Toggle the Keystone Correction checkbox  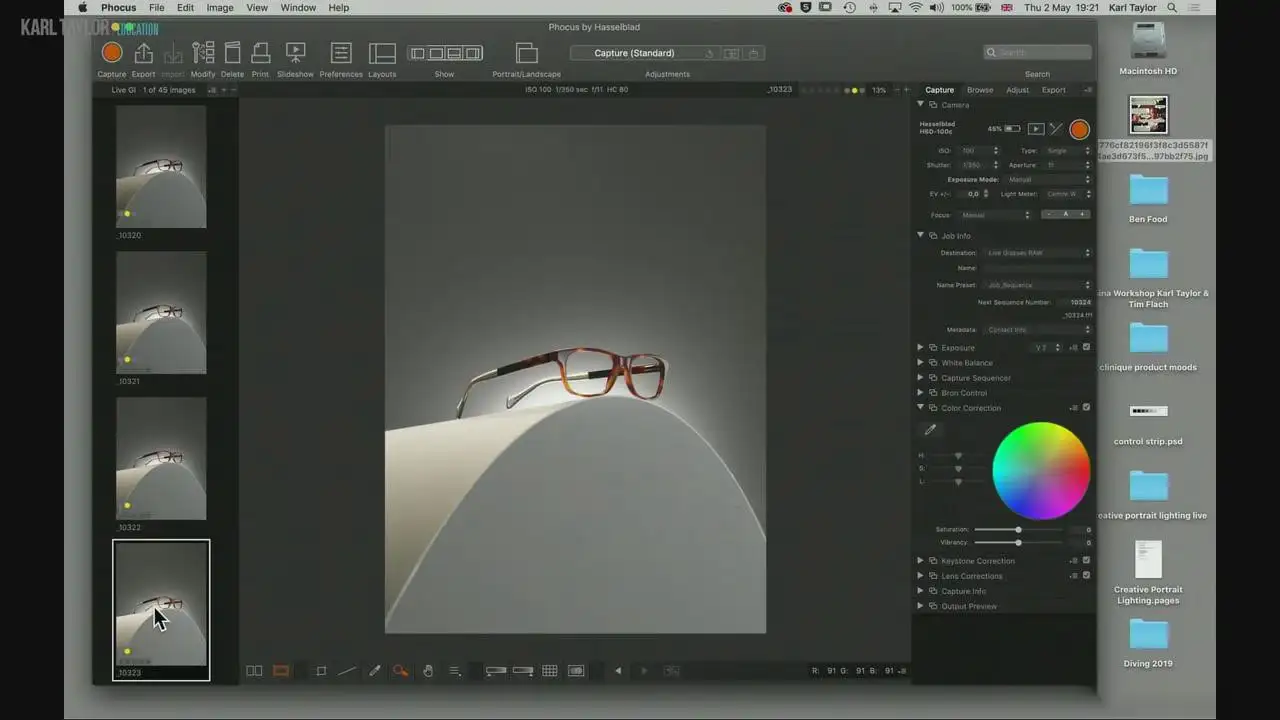tap(1086, 560)
